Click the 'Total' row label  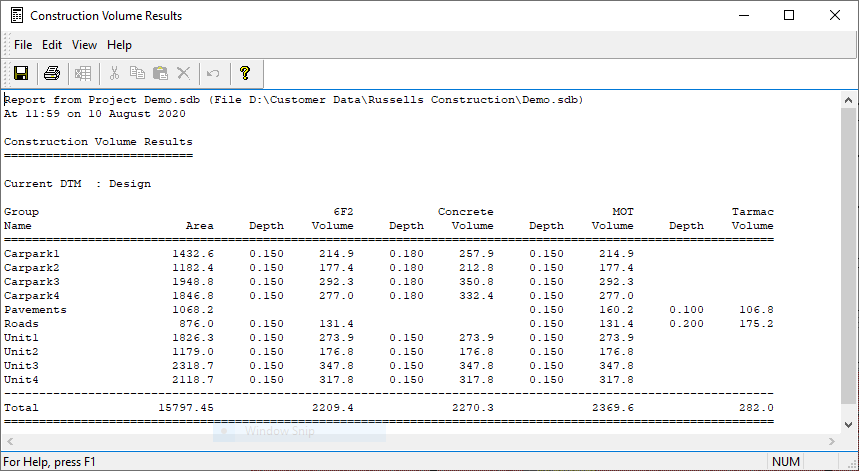21,407
